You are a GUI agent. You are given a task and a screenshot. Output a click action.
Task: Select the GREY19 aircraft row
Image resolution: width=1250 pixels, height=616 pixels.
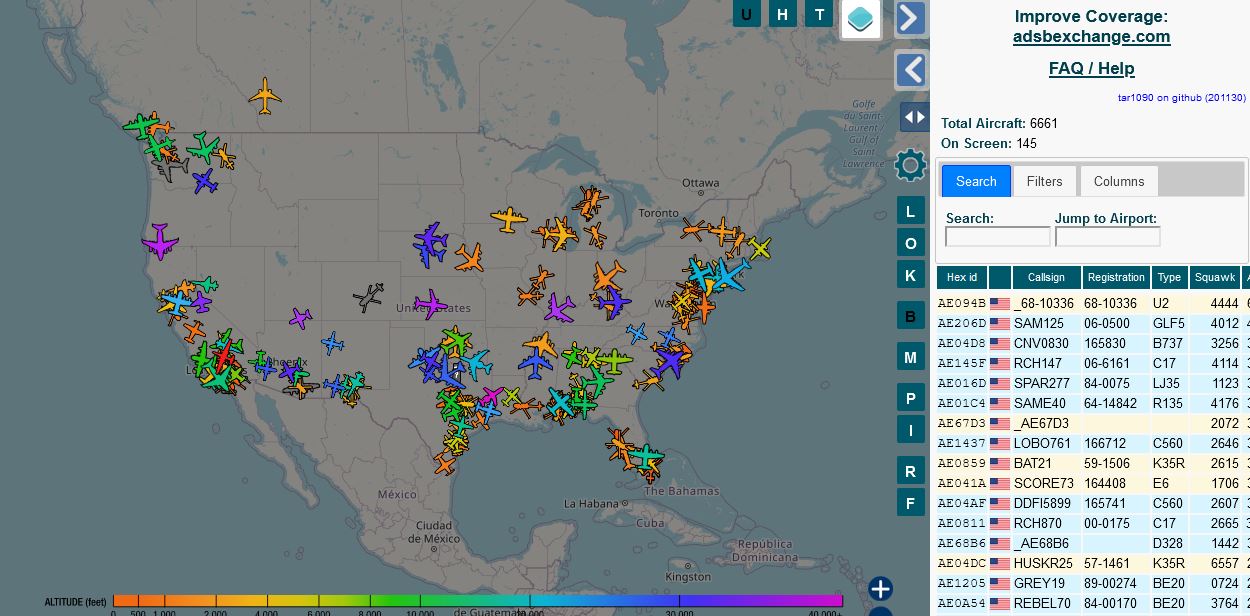click(x=1093, y=583)
